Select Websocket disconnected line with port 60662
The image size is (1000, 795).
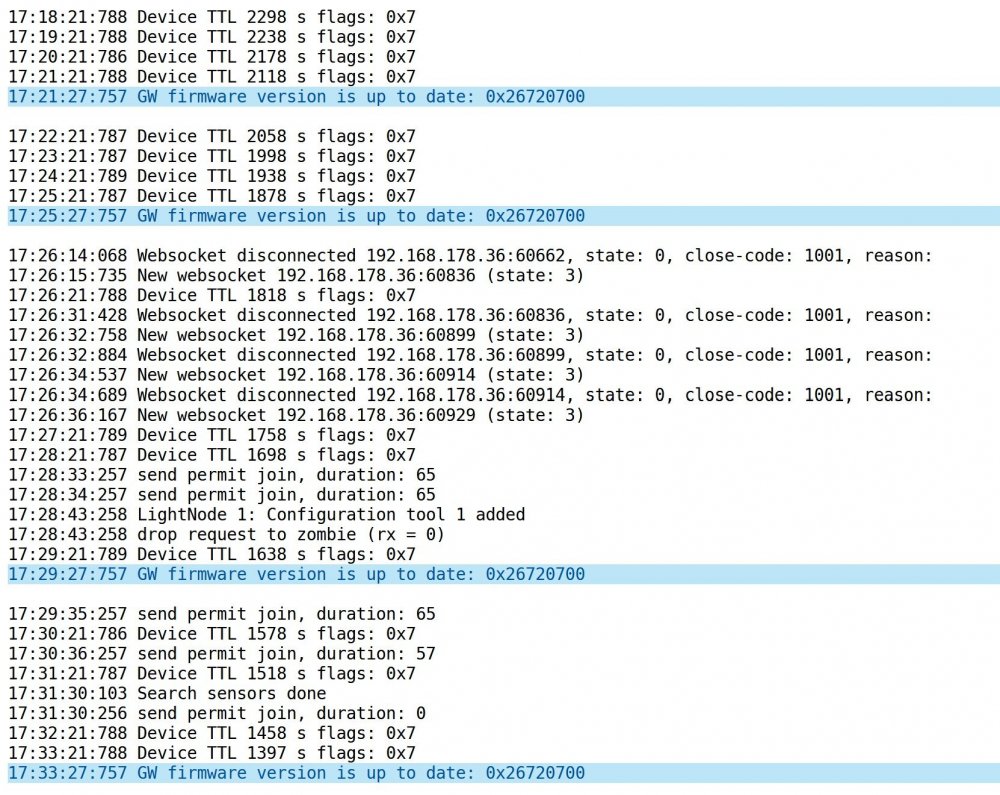470,256
